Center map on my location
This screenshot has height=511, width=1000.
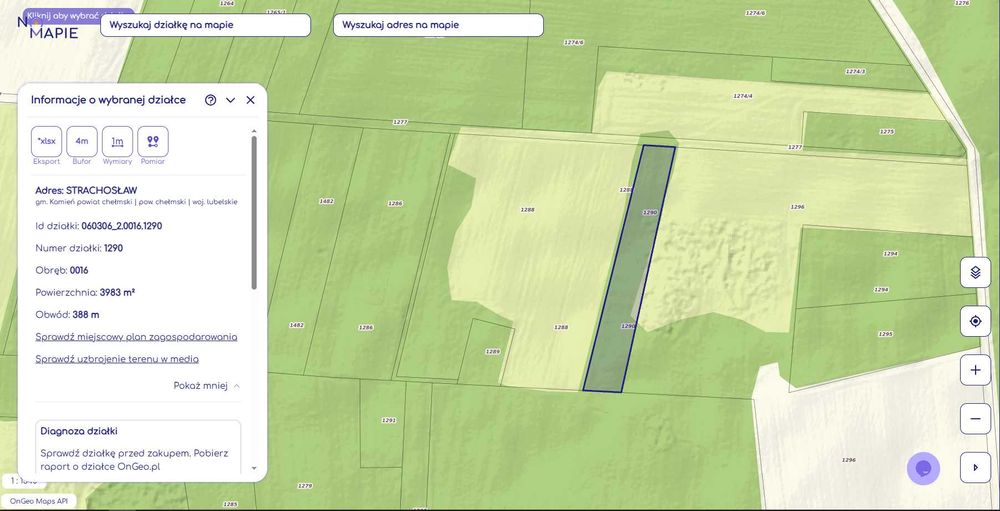pyautogui.click(x=975, y=321)
